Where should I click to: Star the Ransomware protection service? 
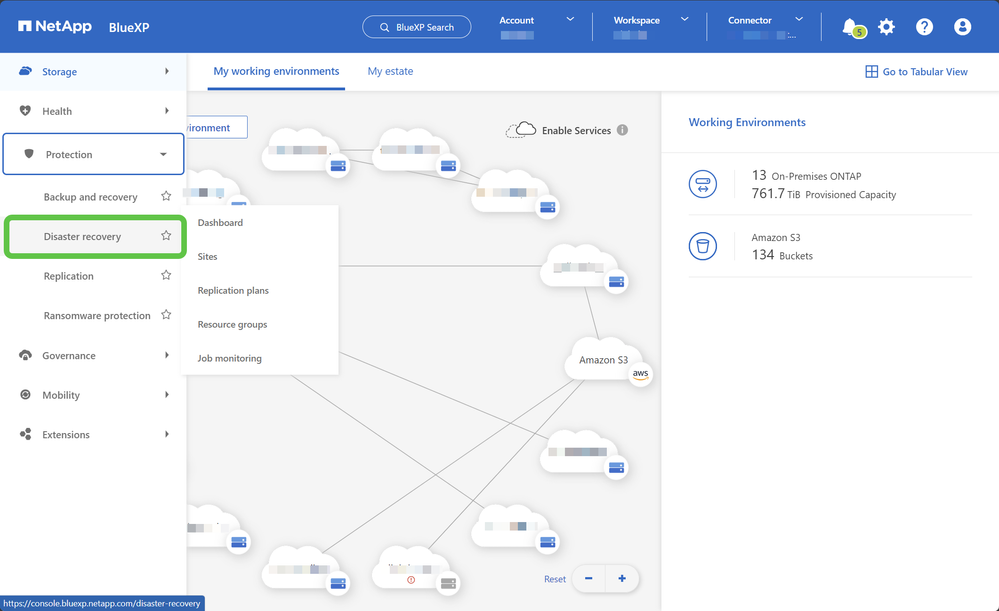pyautogui.click(x=166, y=315)
